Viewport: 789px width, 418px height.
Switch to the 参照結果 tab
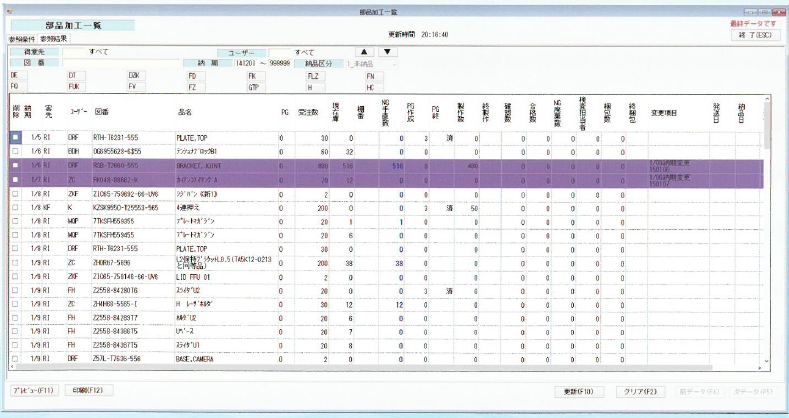point(53,38)
